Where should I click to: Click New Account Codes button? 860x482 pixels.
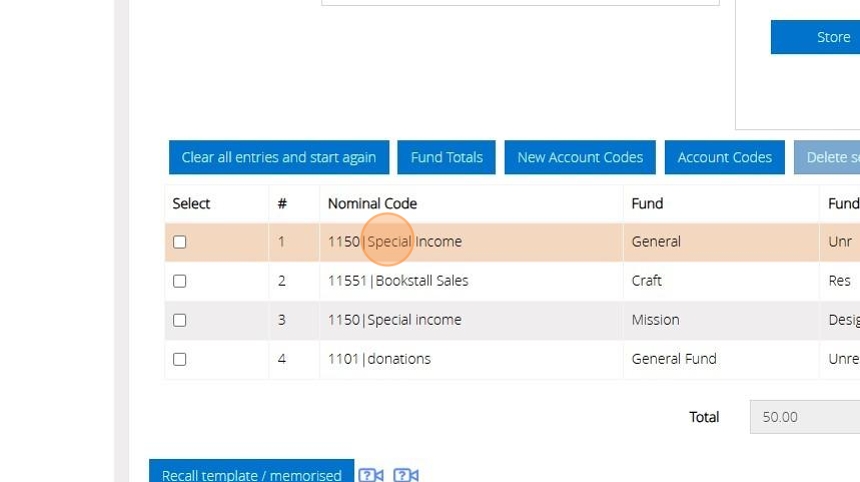580,157
